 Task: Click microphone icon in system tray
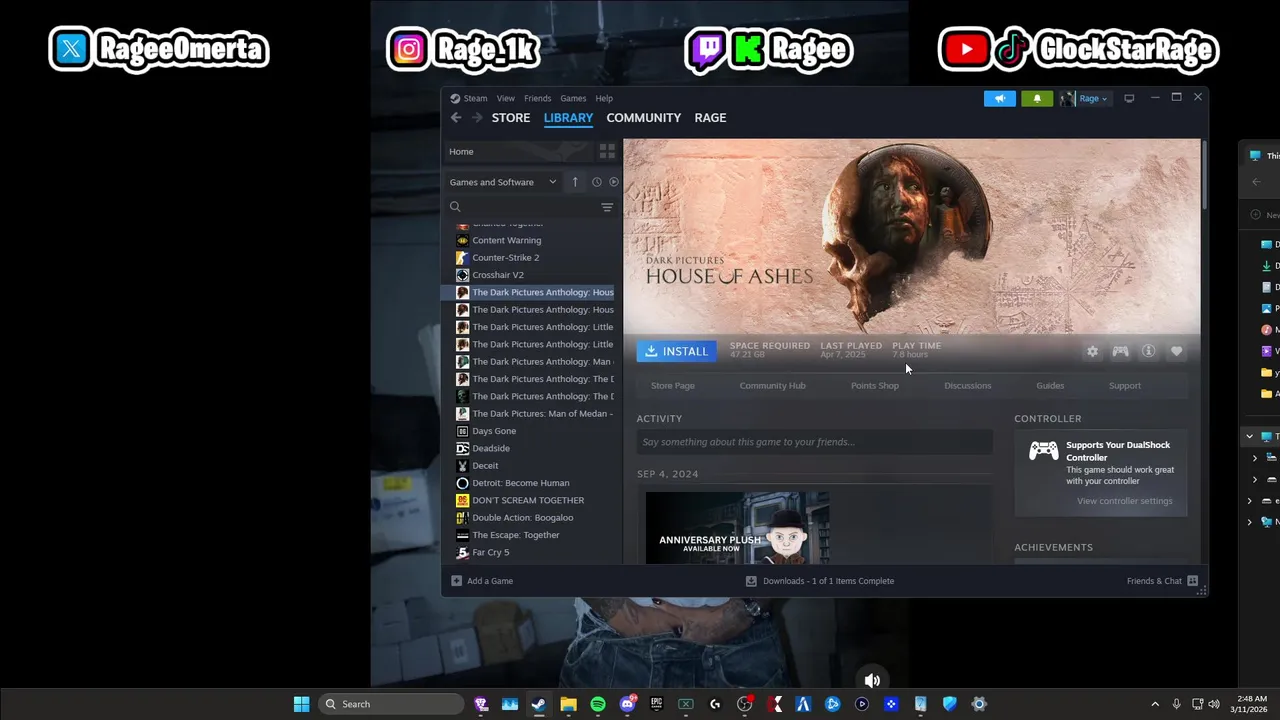(x=1176, y=704)
